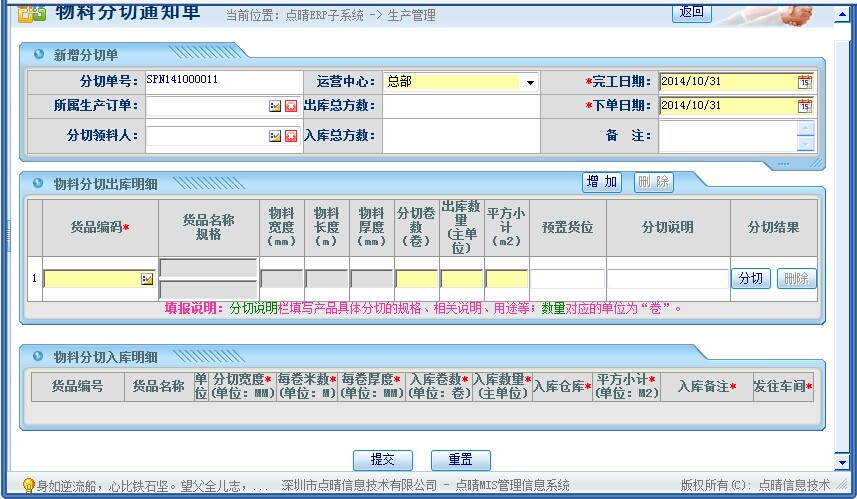Click the 分切卷数 input in row 1
Screen dimensions: 857x499
(416, 279)
